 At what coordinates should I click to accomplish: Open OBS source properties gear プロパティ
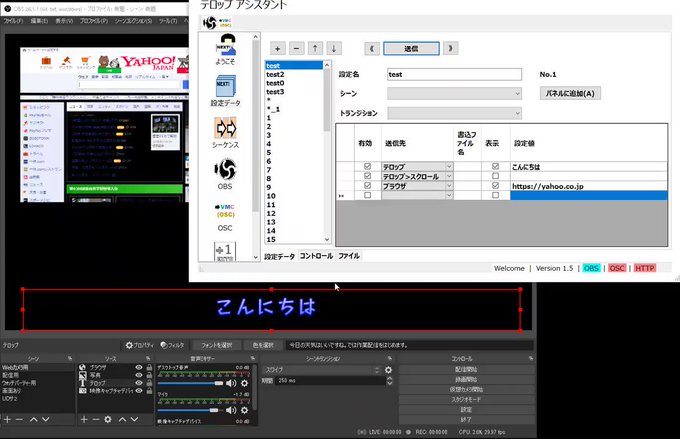click(139, 345)
